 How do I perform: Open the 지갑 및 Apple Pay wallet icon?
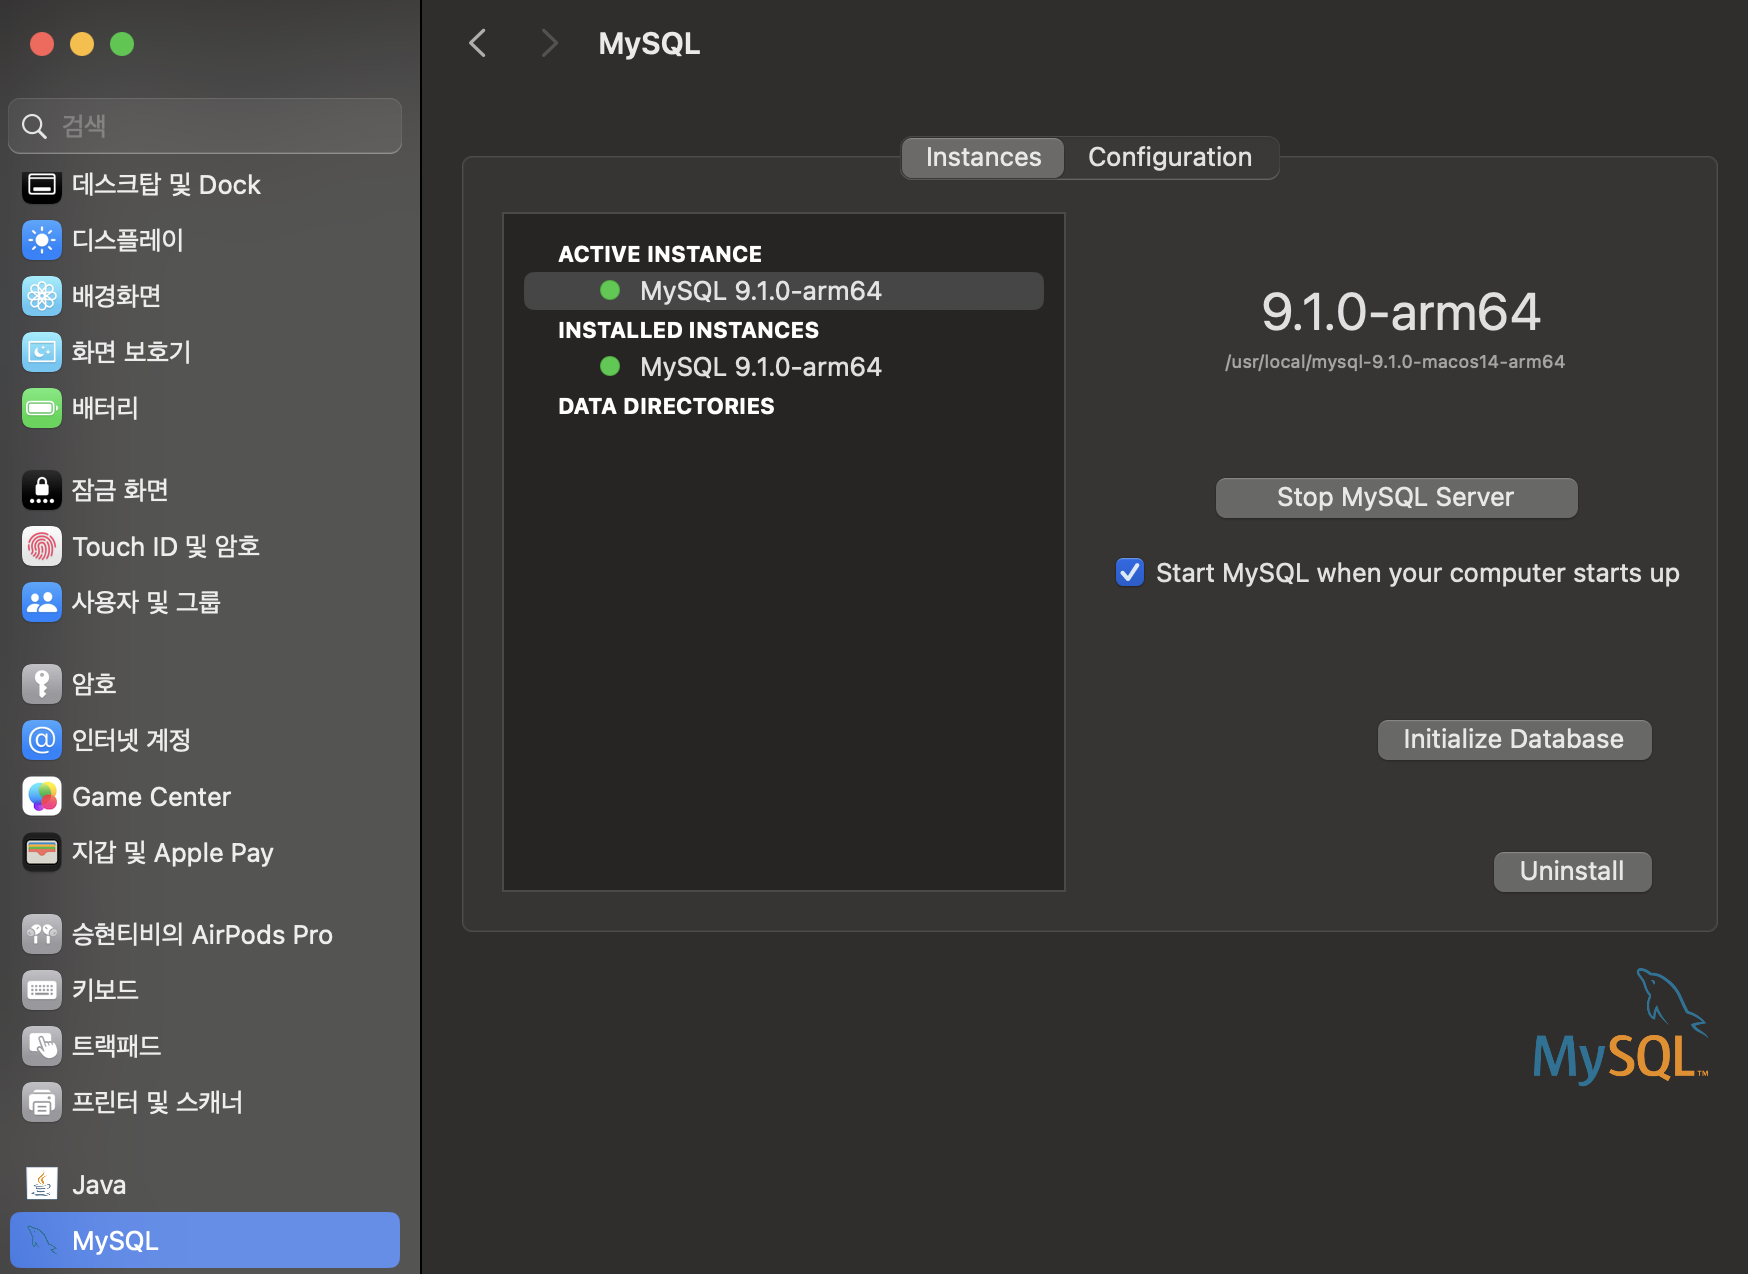click(42, 853)
